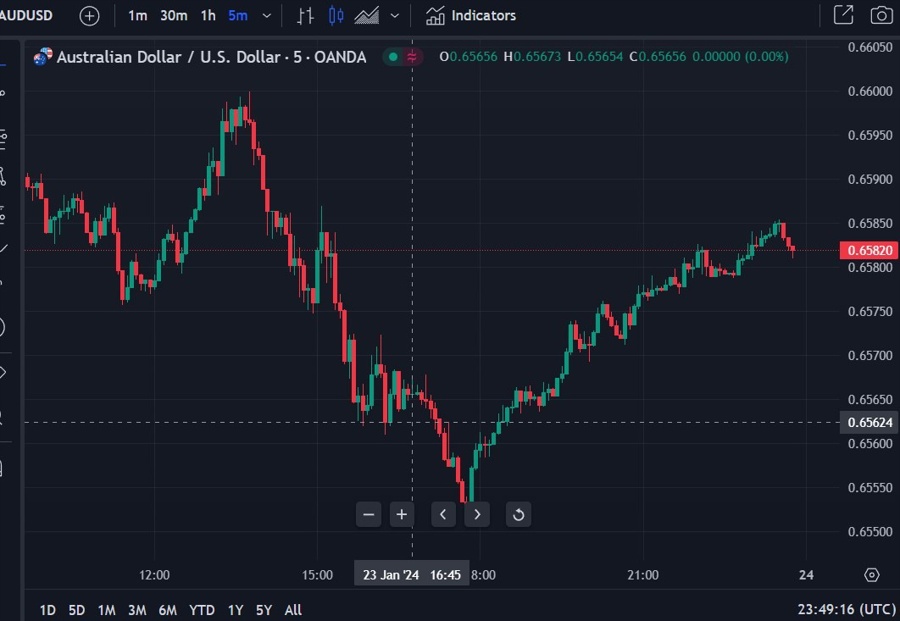900x621 pixels.
Task: Click the 15:00 time axis label
Action: click(x=317, y=575)
